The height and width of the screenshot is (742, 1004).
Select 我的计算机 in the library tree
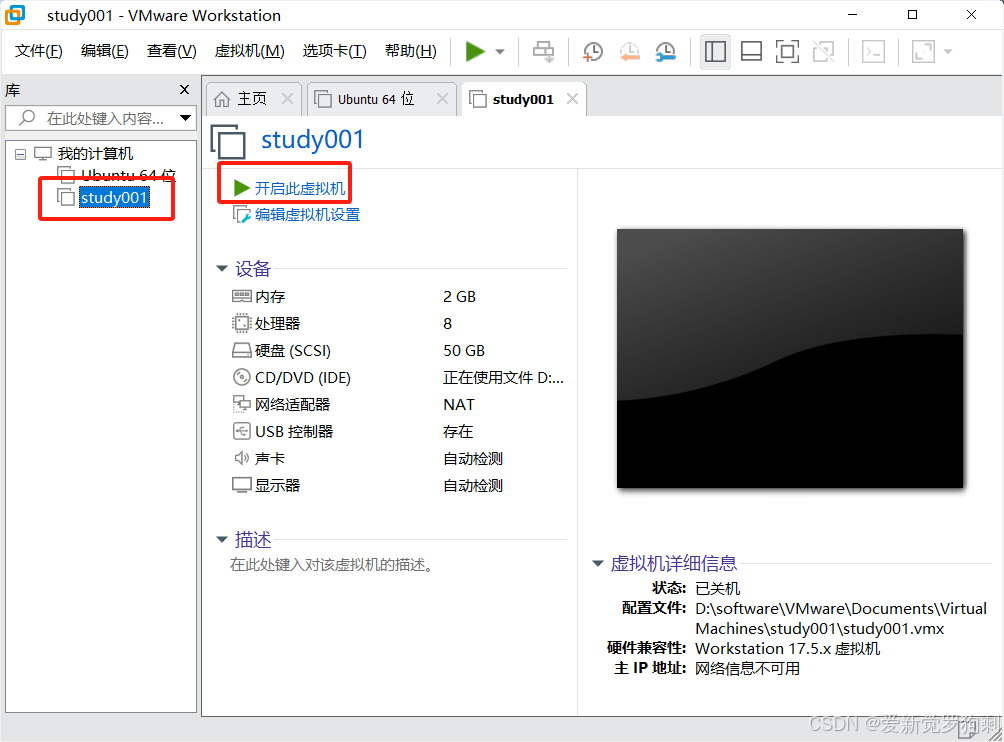(95, 154)
